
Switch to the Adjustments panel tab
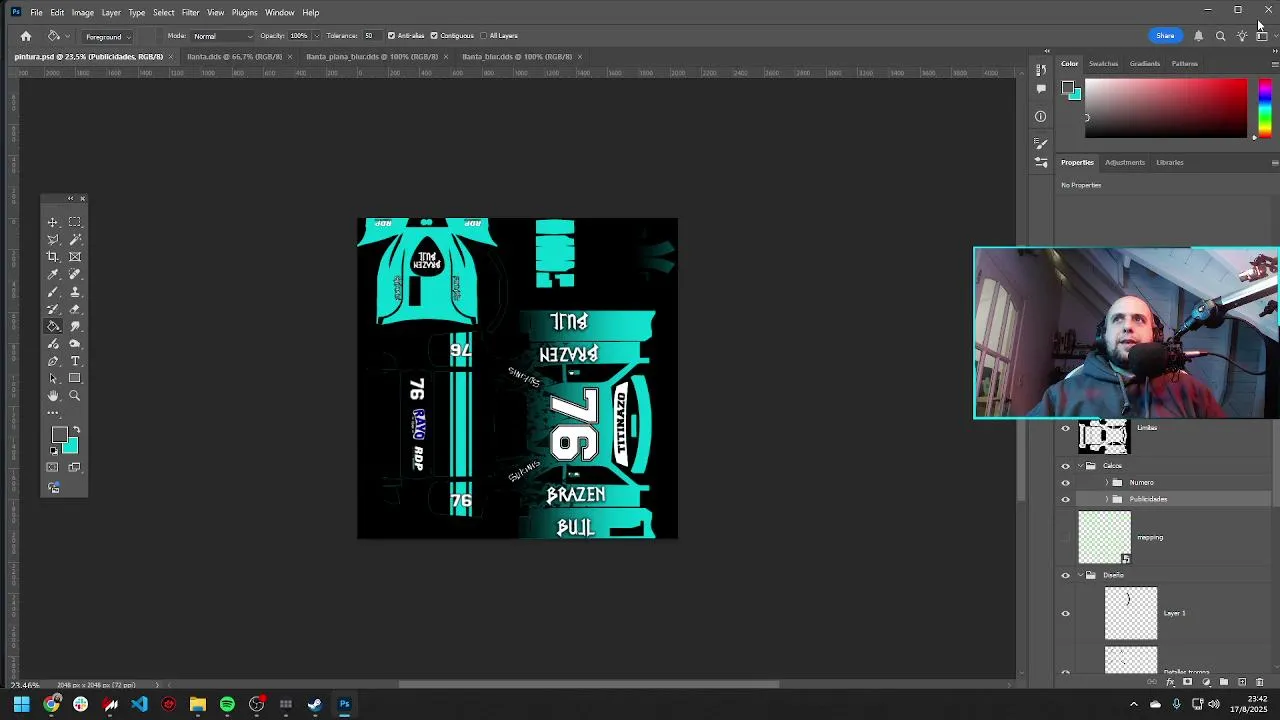1124,162
